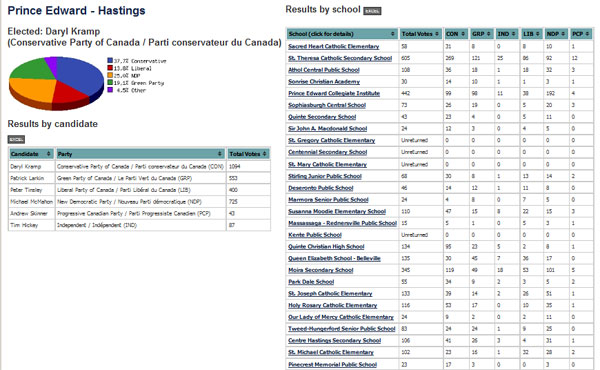Open Centre Hastings Secondary School link
The width and height of the screenshot is (600, 370).
pos(335,341)
